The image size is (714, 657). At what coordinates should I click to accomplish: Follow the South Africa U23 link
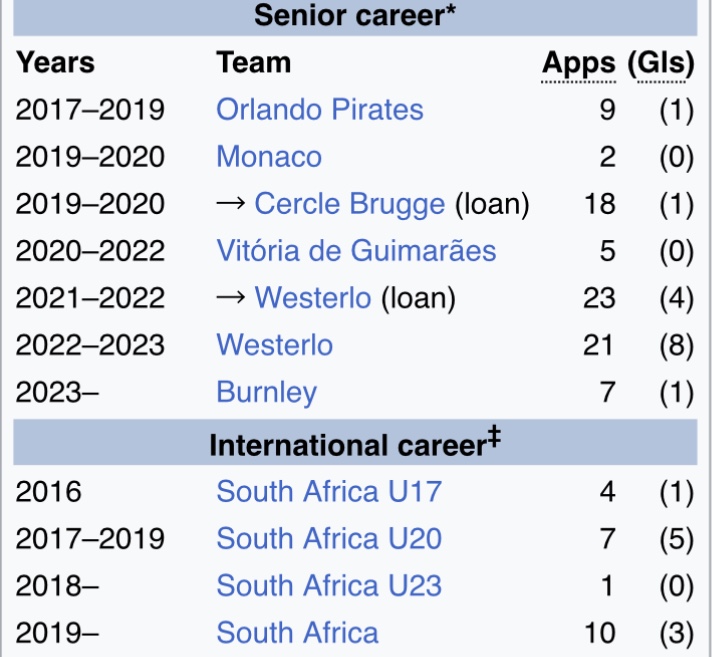pos(329,586)
